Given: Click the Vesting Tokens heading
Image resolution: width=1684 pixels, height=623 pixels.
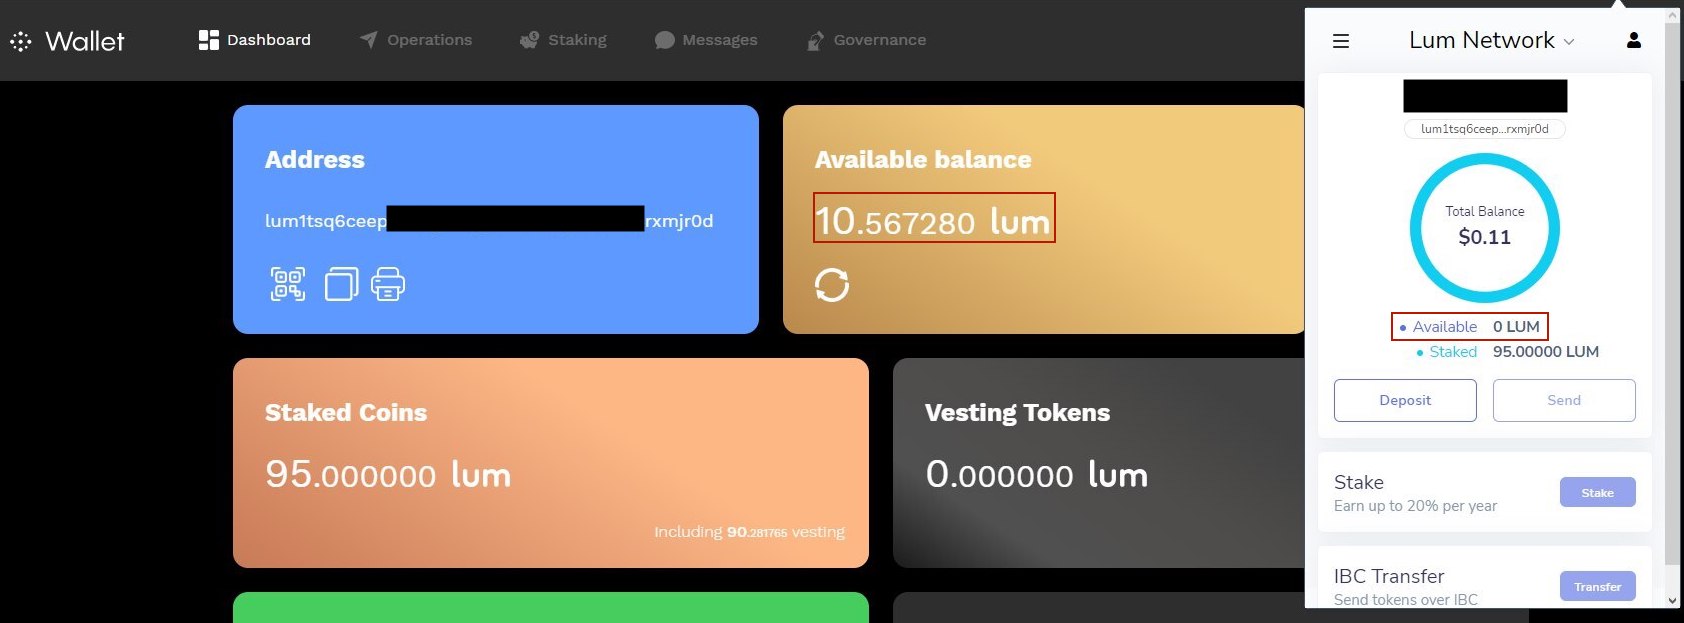Looking at the screenshot, I should 1017,412.
